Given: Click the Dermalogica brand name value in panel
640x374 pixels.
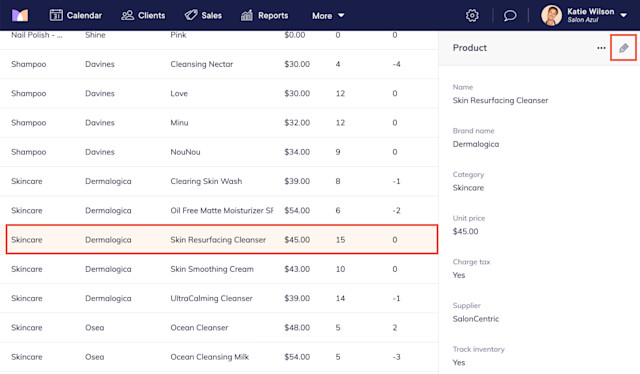Looking at the screenshot, I should pyautogui.click(x=476, y=144).
